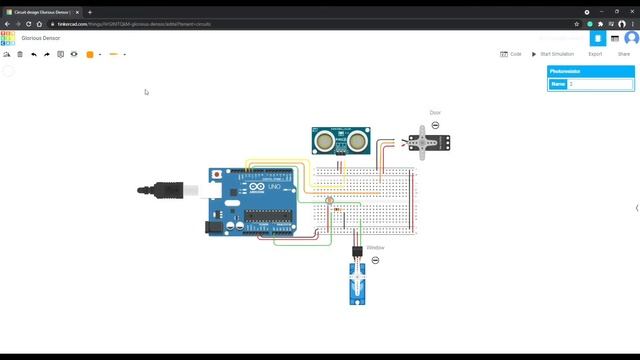640x360 pixels.
Task: Undo the last action
Action: click(34, 54)
